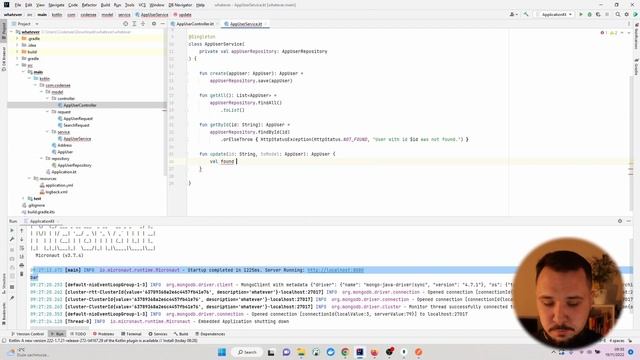
Task: Open the Refactor menu
Action: point(89,5)
